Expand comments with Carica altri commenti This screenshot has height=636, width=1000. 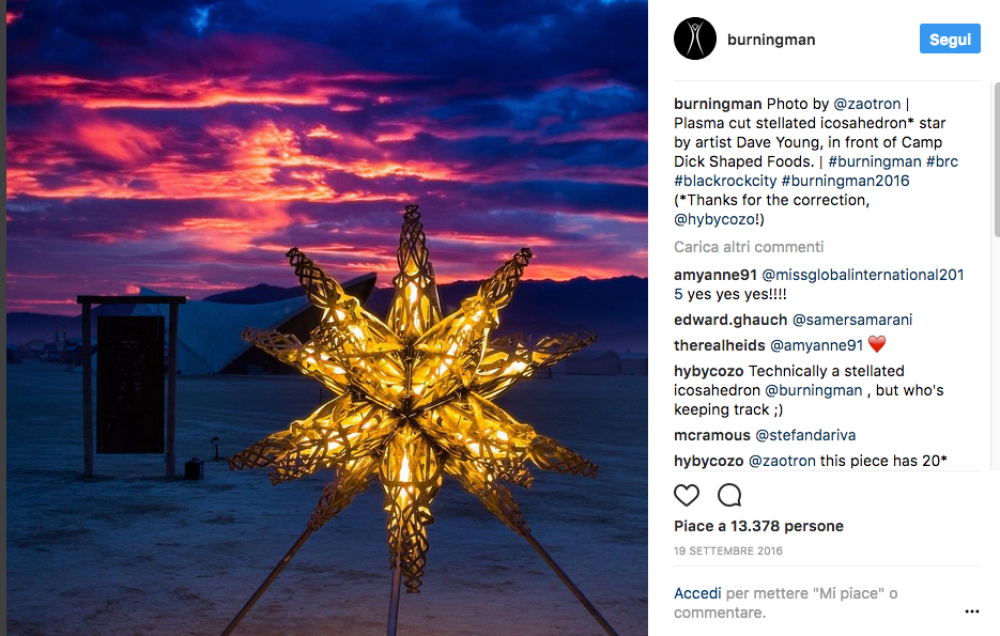click(748, 247)
